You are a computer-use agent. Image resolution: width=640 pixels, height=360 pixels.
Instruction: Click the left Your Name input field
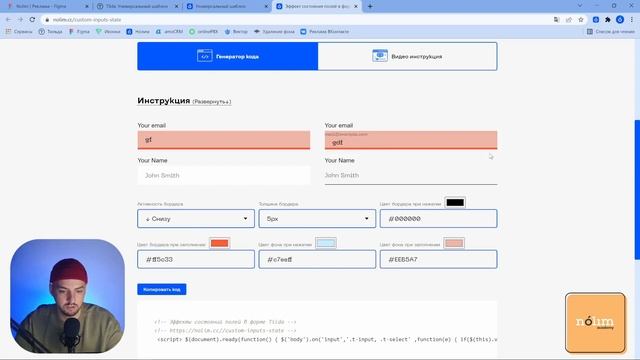(x=224, y=176)
